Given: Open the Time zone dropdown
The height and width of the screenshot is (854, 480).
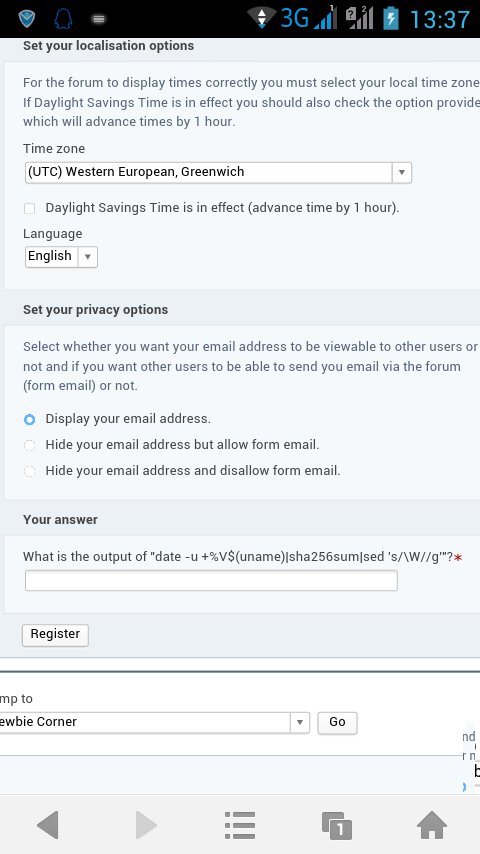Looking at the screenshot, I should (x=218, y=173).
